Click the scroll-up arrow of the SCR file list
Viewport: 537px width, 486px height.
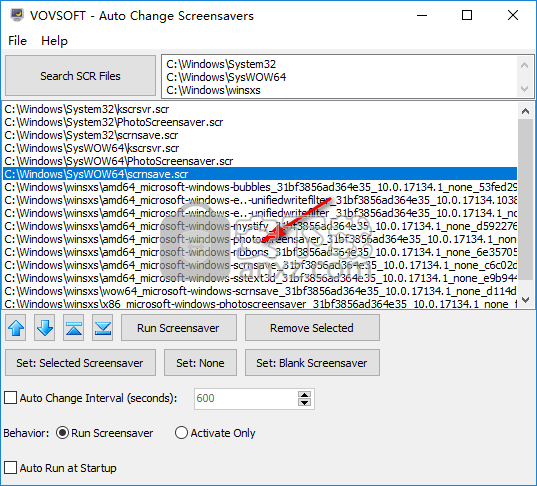click(x=525, y=111)
